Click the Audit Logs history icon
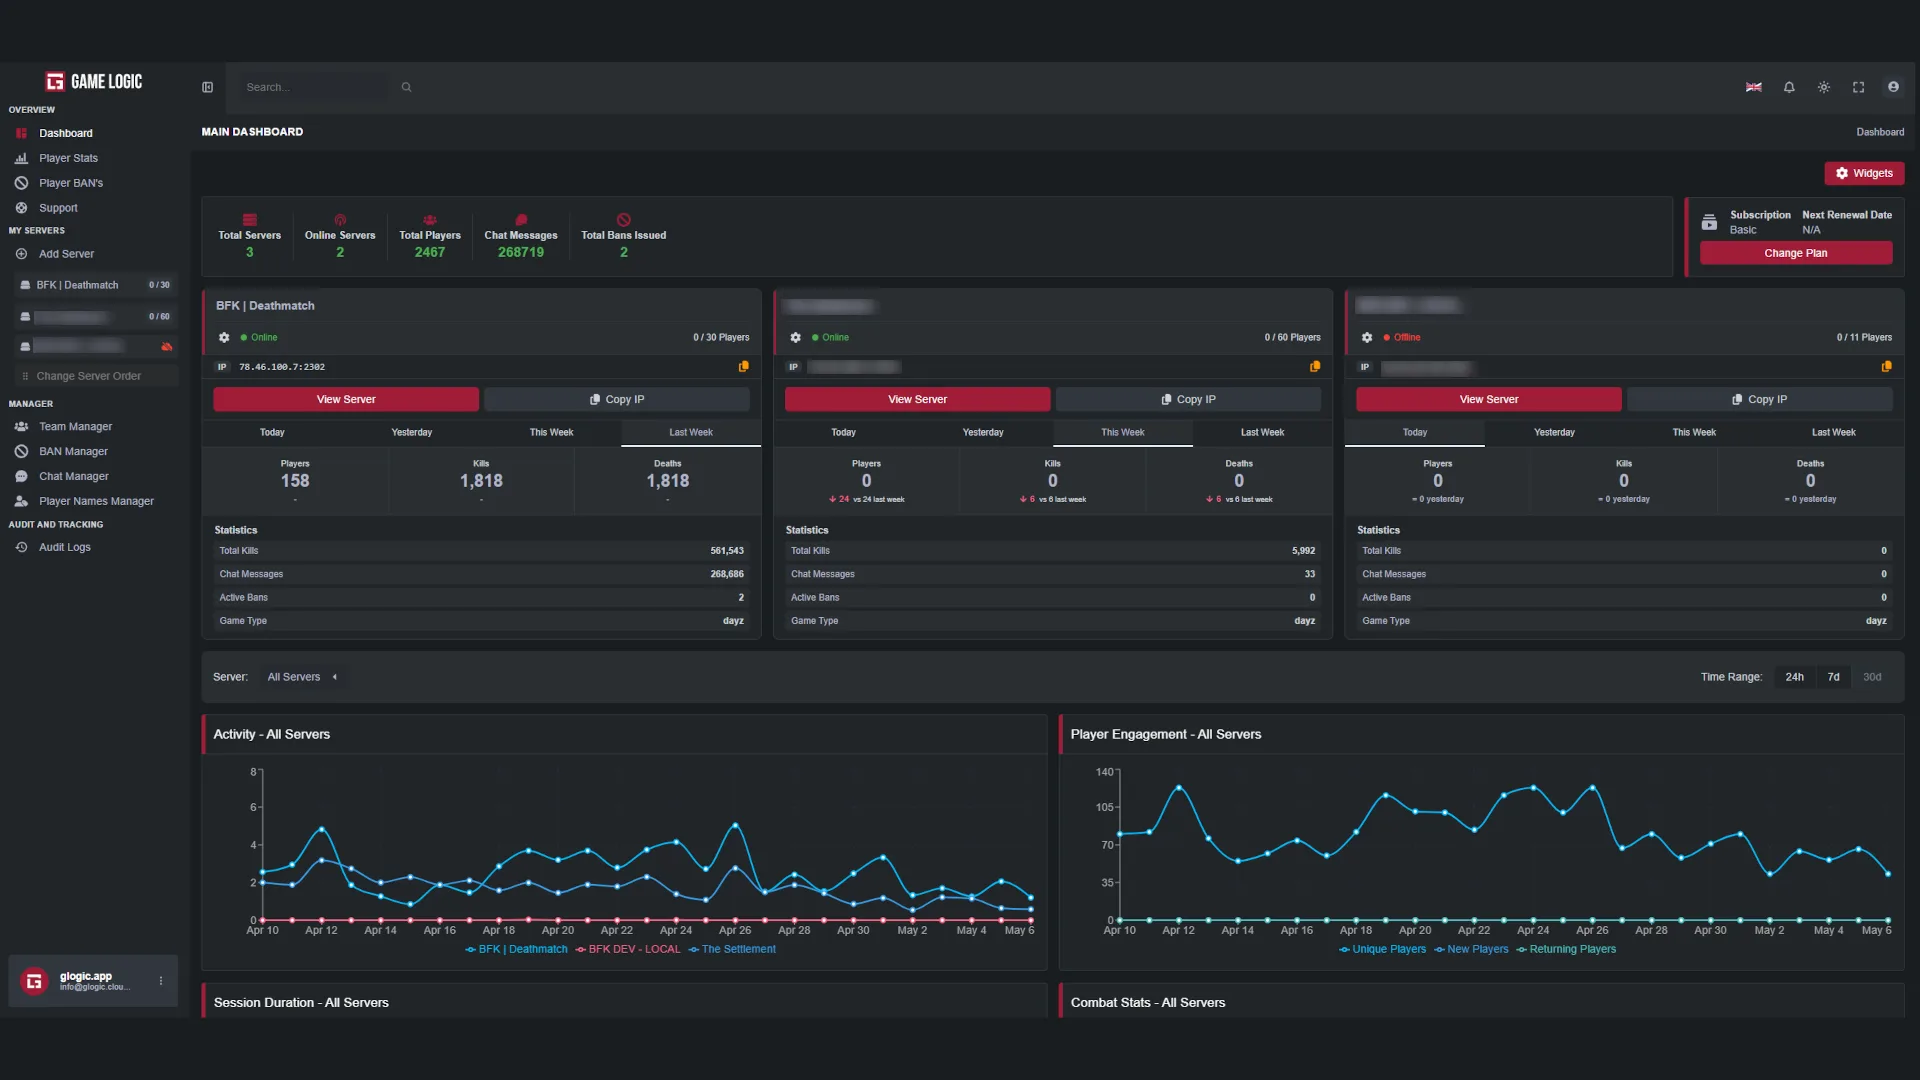 pos(21,548)
